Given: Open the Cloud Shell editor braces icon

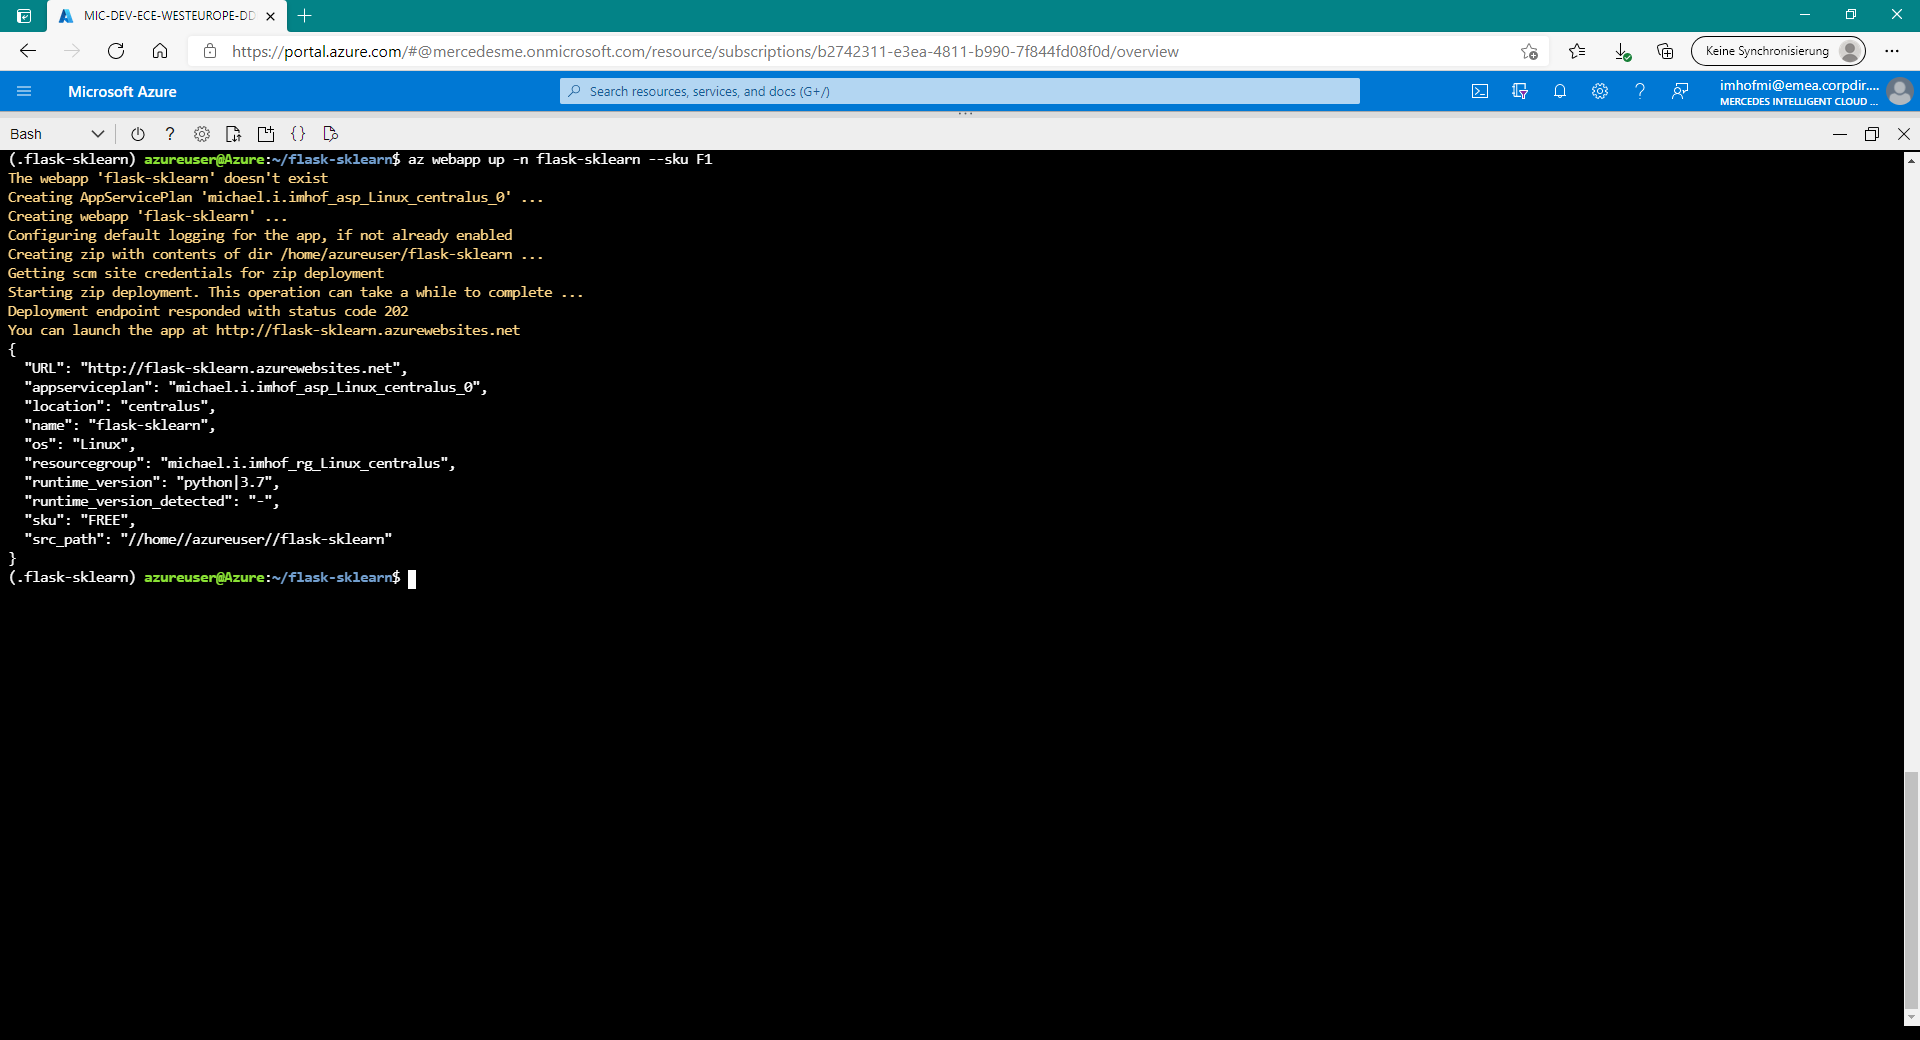Looking at the screenshot, I should click(298, 134).
